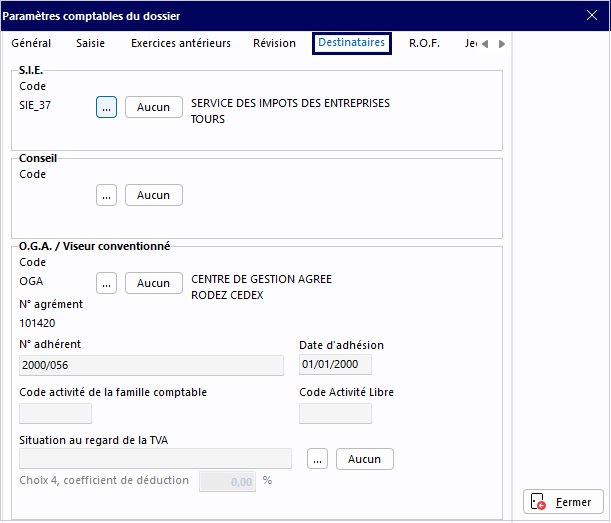Viewport: 611px width, 523px height.
Task: Click Aucun next to OGA code
Action: (154, 283)
